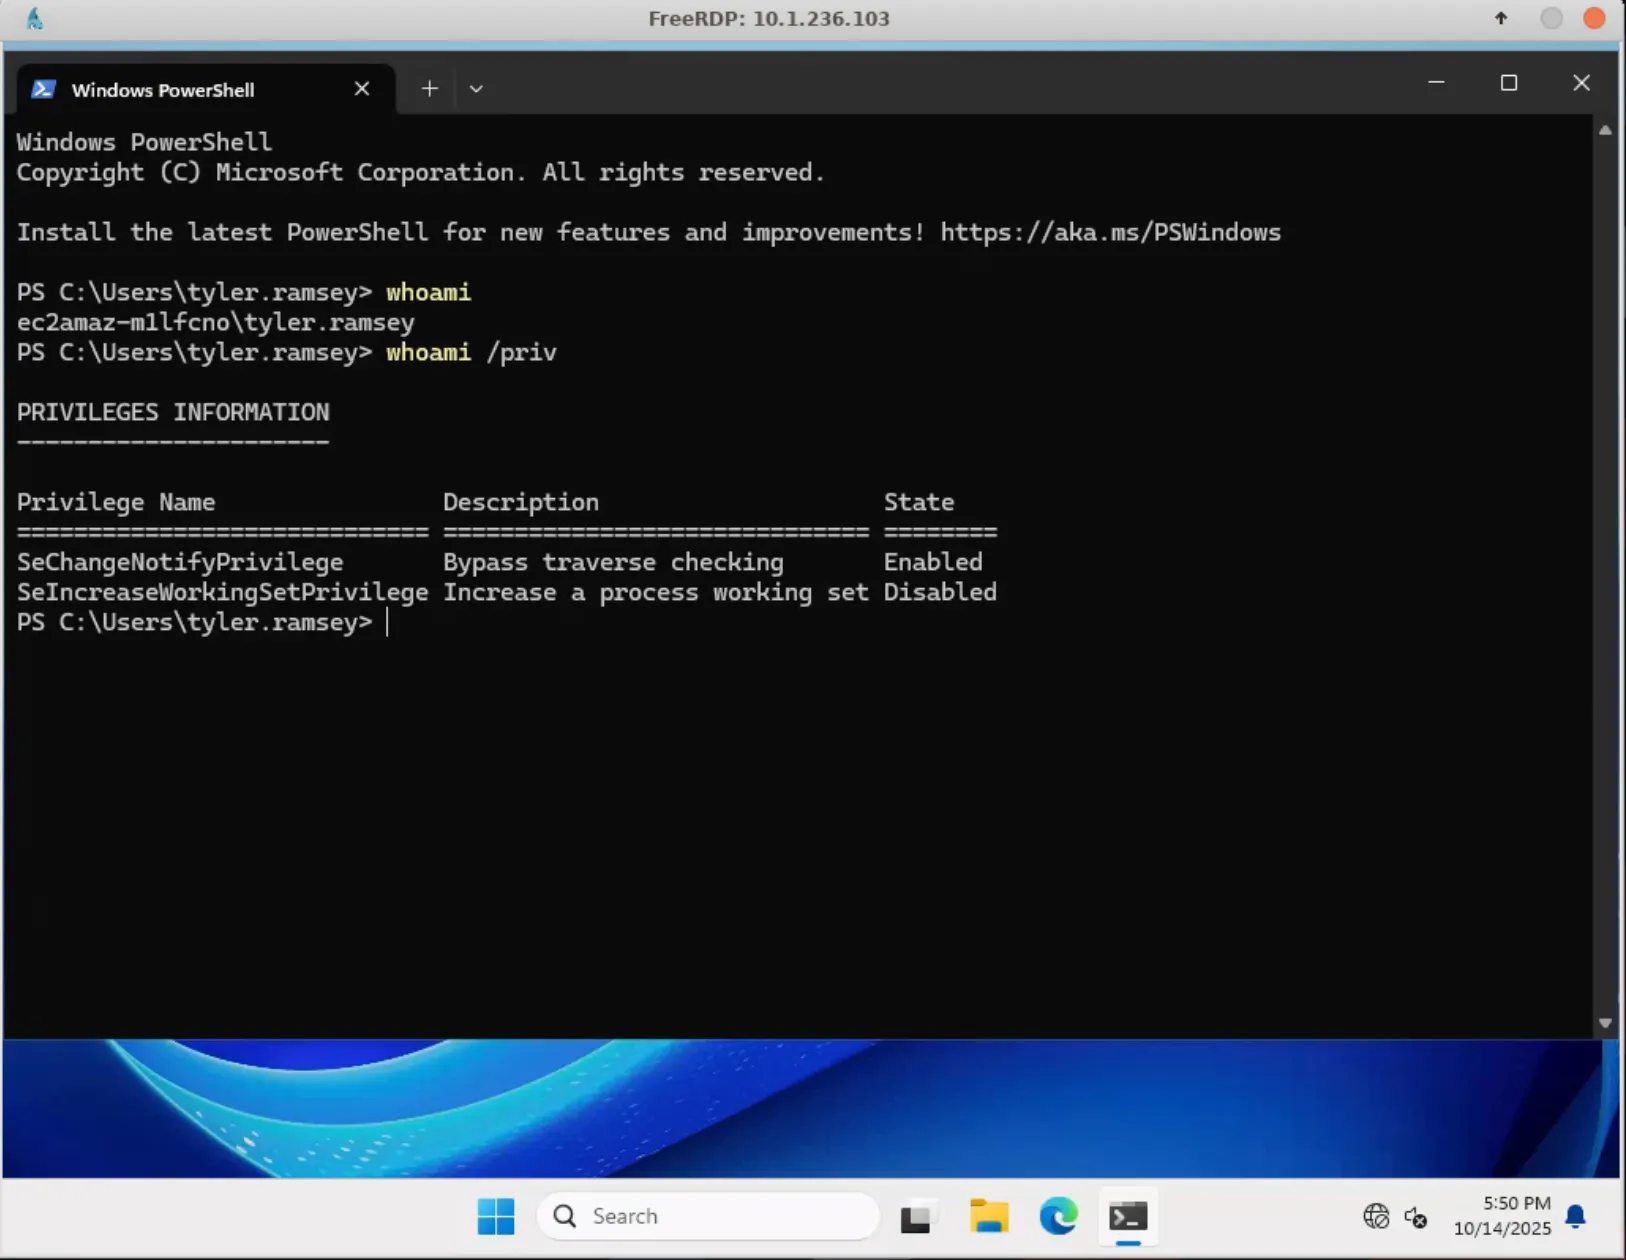
Task: Minimize the PowerShell terminal window
Action: coord(1436,83)
